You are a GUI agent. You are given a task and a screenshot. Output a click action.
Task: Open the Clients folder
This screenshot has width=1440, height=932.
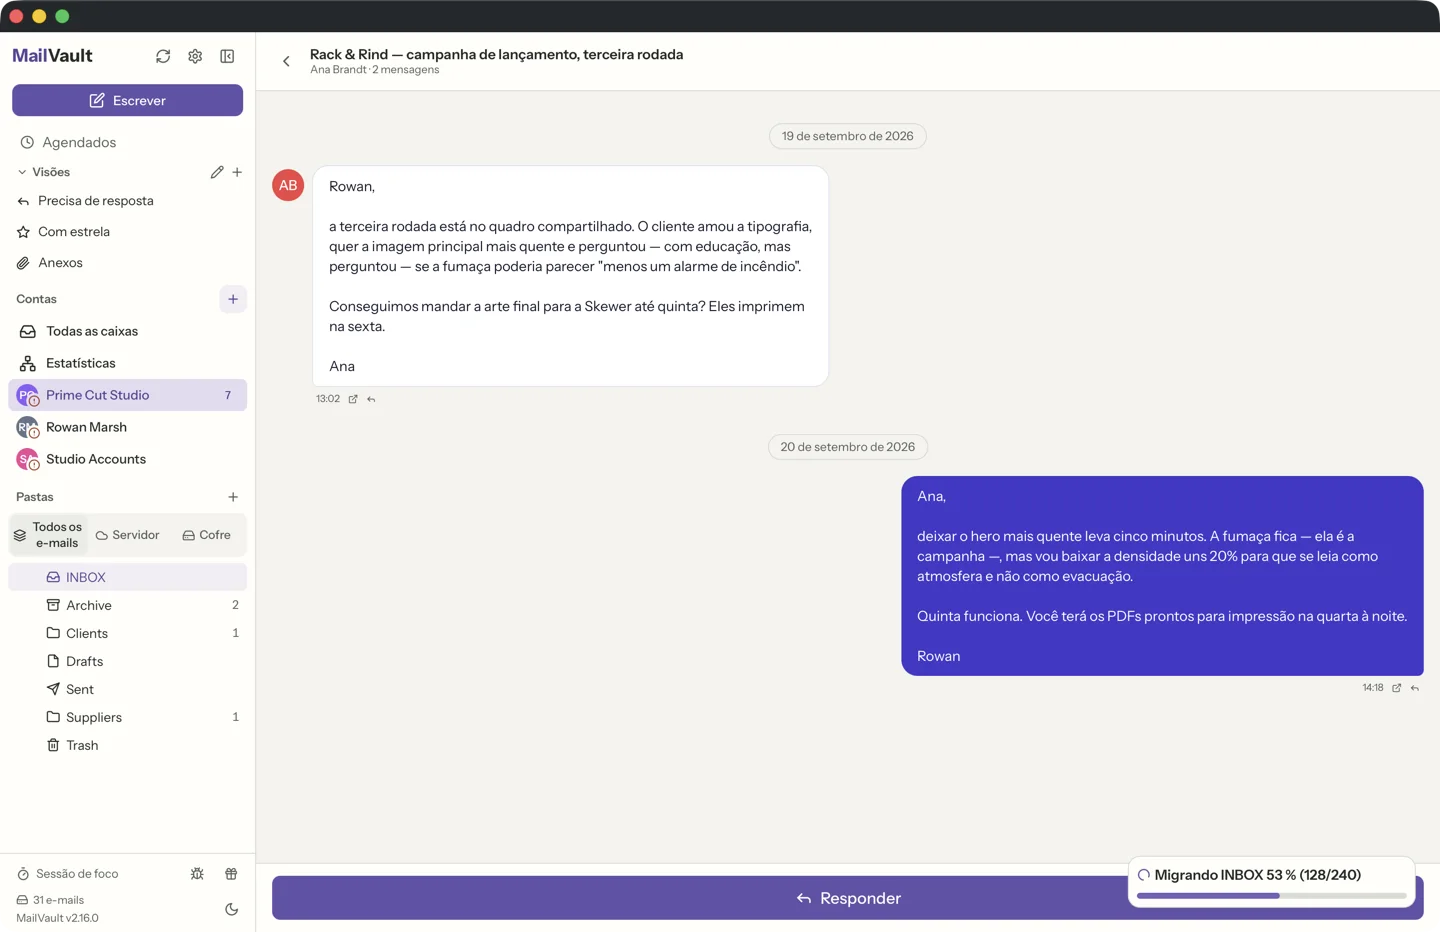pos(127,633)
